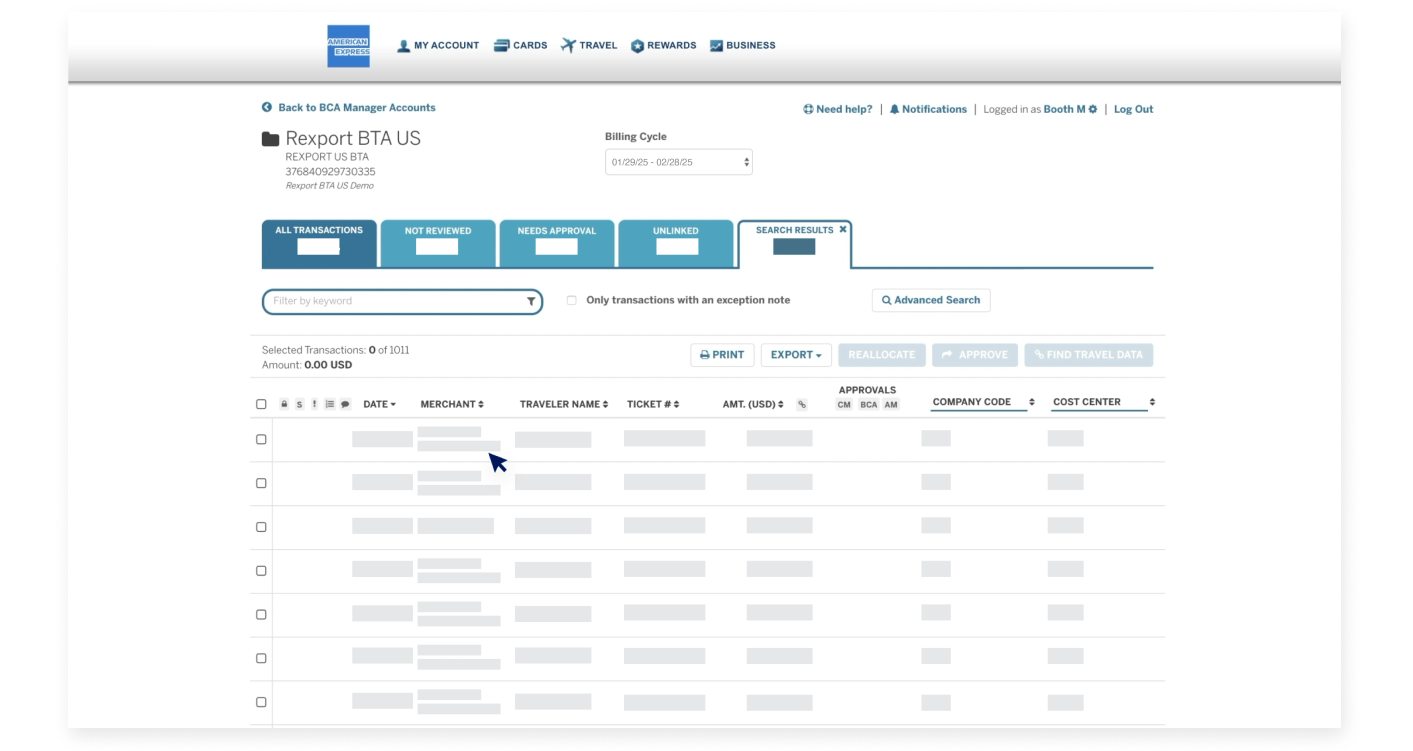The image size is (1413, 751).
Task: Open the Billing Cycle dropdown
Action: [678, 161]
